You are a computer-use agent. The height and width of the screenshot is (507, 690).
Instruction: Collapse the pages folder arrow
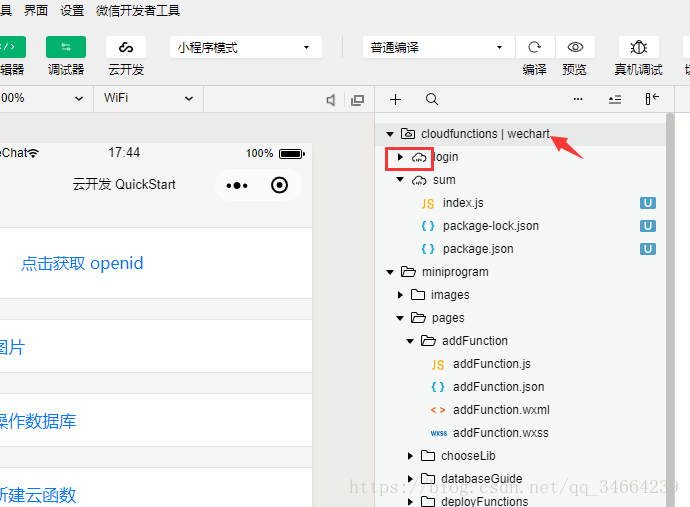tap(400, 318)
